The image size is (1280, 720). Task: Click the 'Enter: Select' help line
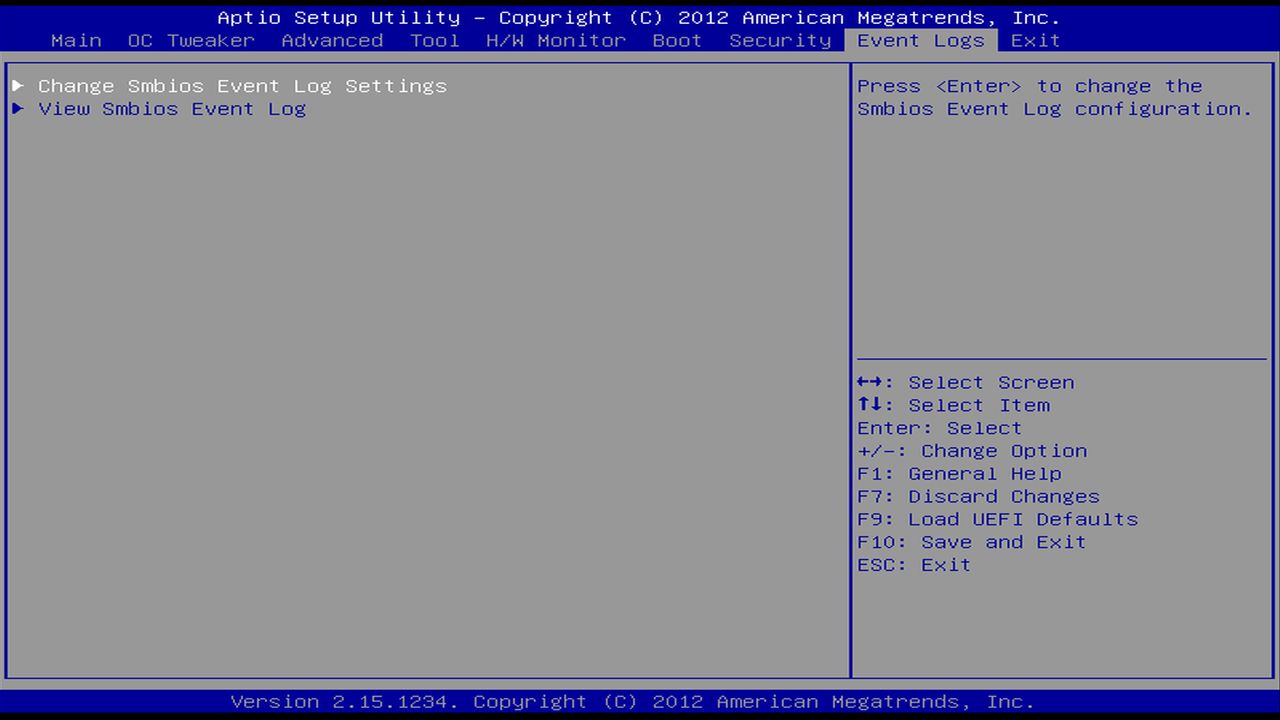pos(939,428)
